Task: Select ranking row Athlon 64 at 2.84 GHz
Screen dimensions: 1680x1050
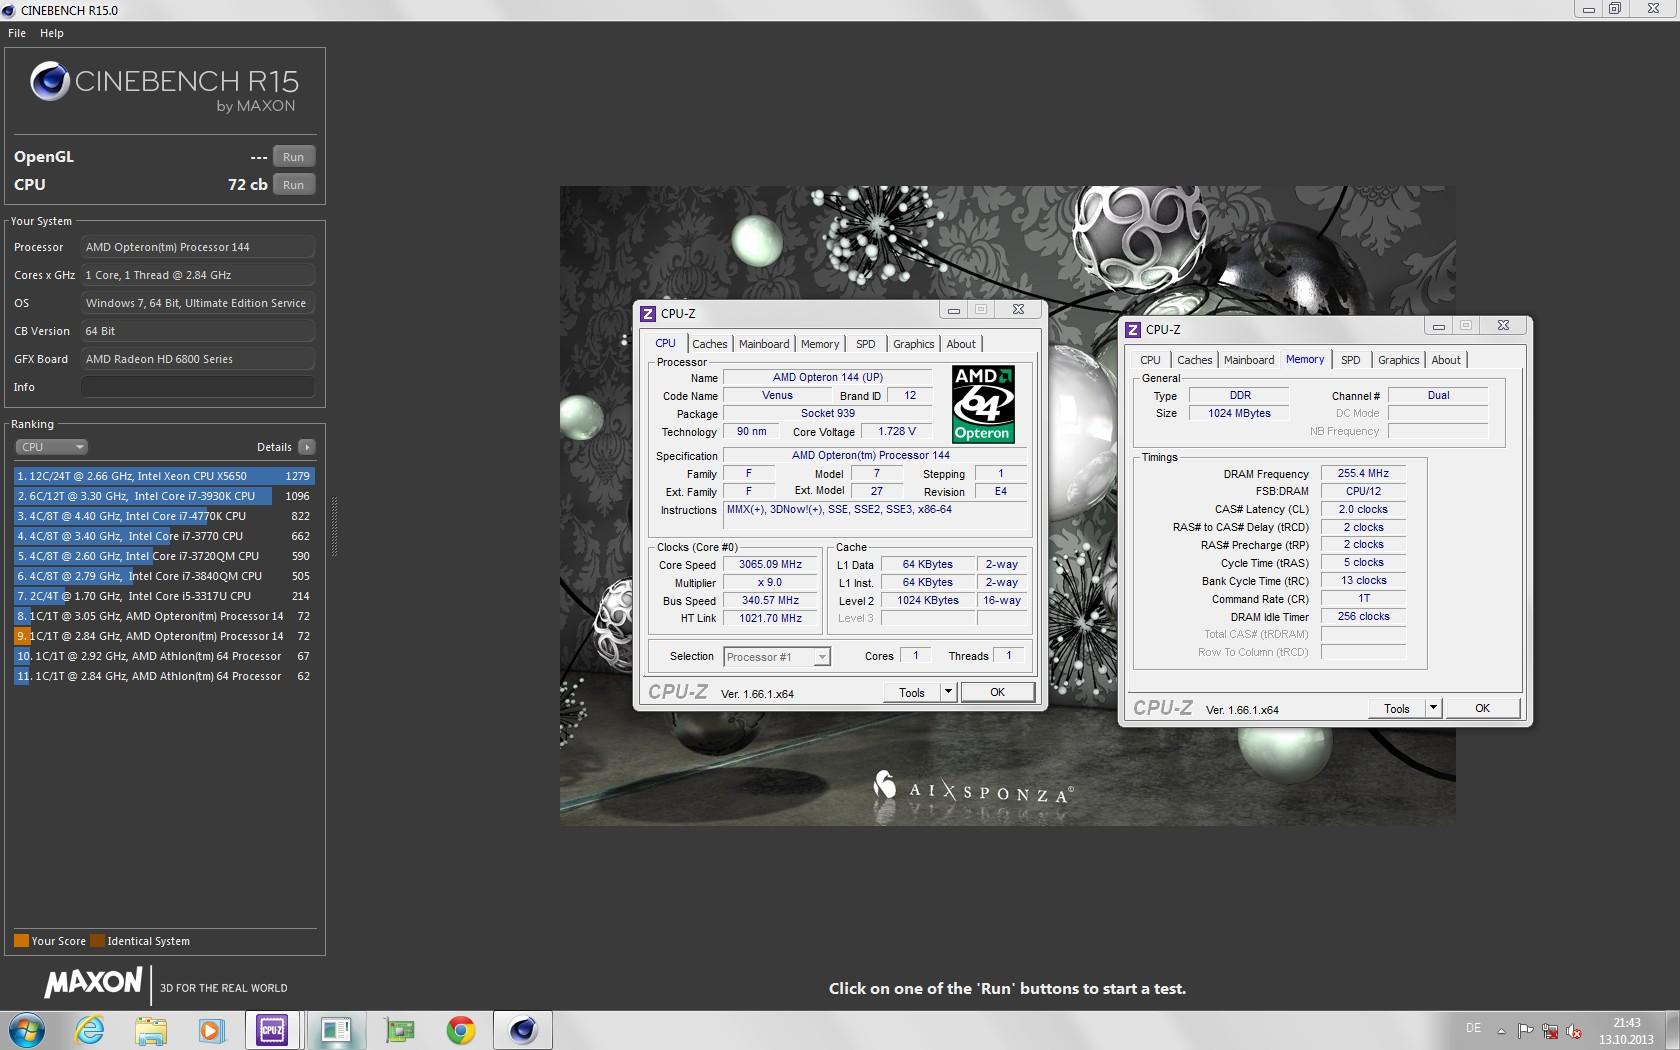Action: pos(164,676)
